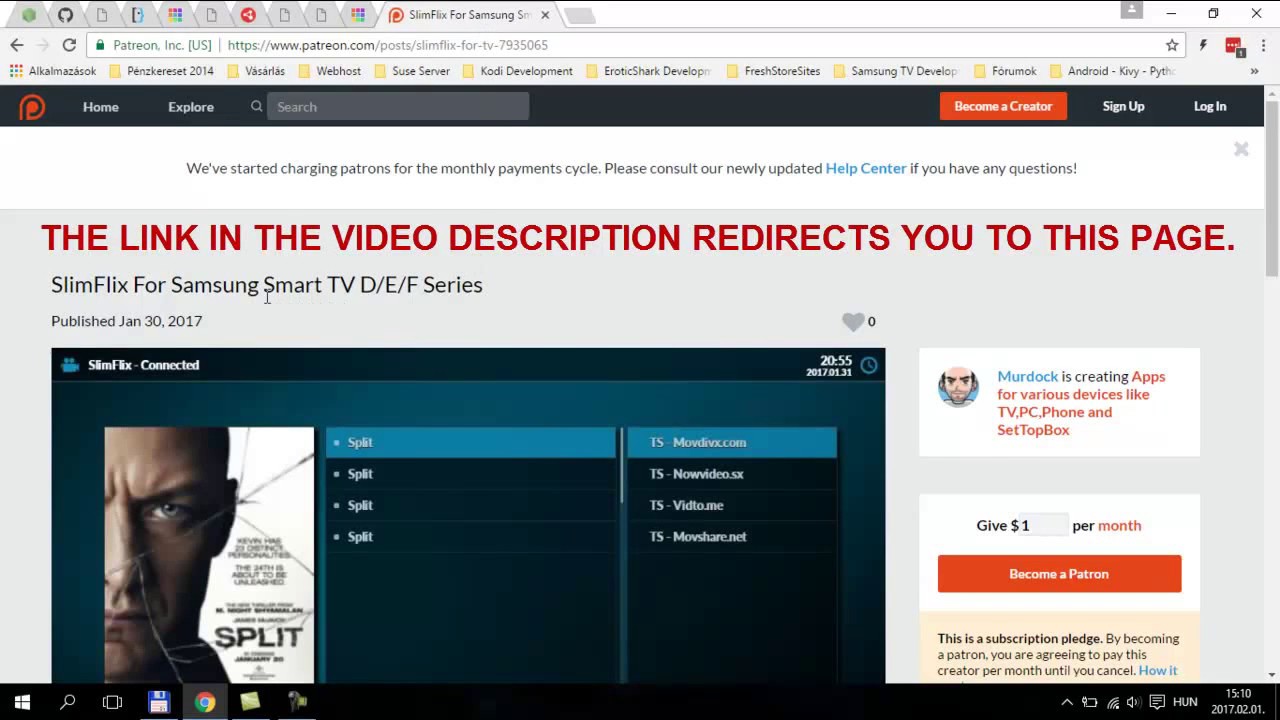Click the pledge amount input
Viewport: 1280px width, 720px height.
click(x=1044, y=525)
